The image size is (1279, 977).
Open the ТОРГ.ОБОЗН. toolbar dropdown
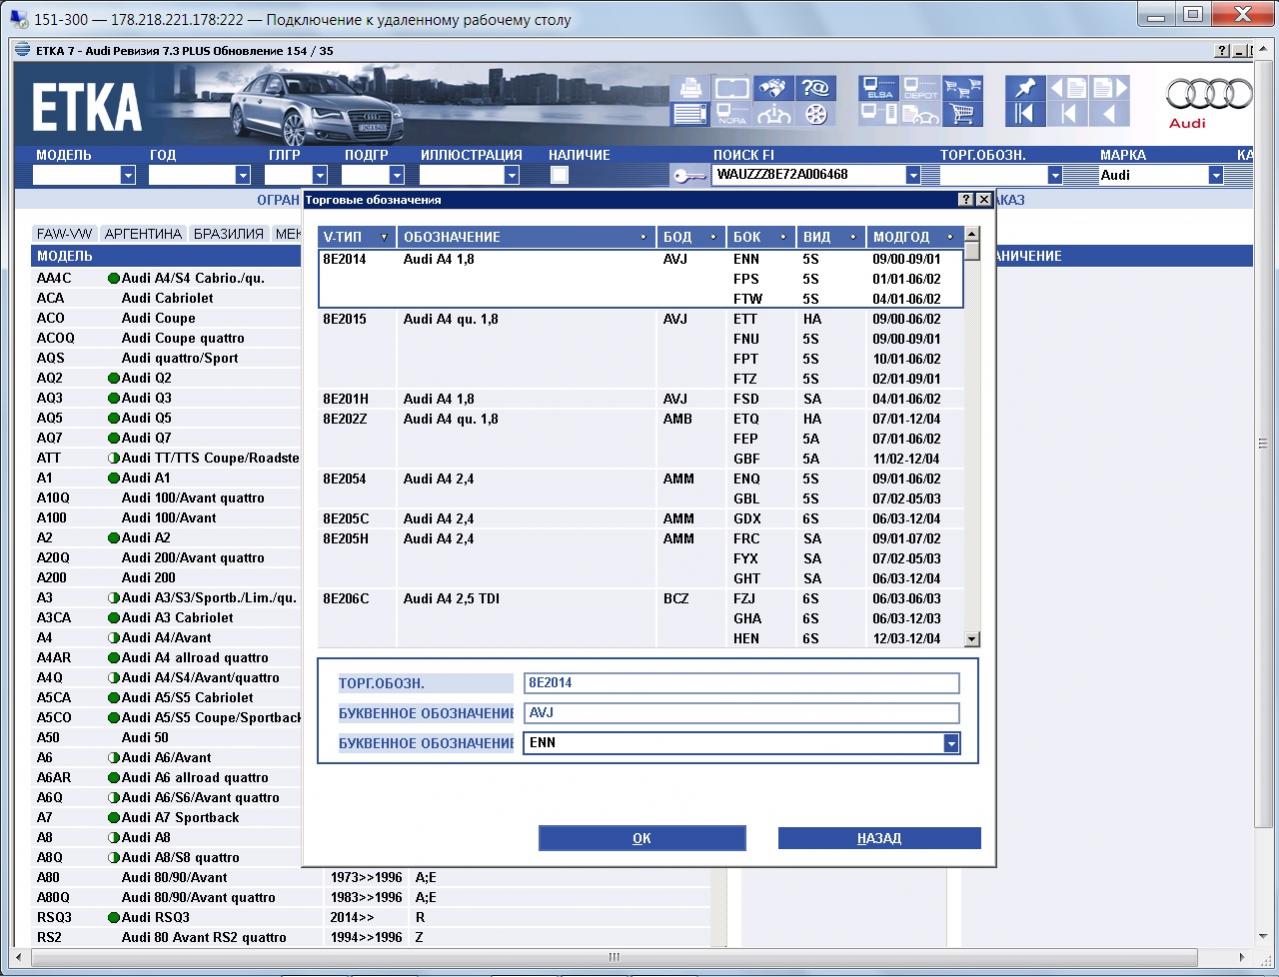[x=1054, y=175]
